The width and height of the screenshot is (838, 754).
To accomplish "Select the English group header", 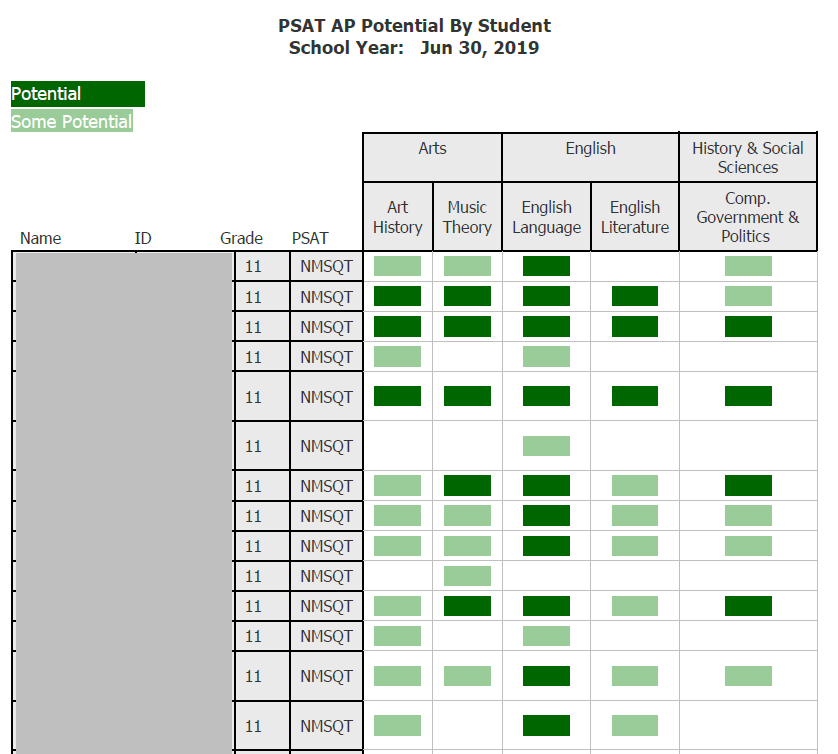I will coord(591,157).
